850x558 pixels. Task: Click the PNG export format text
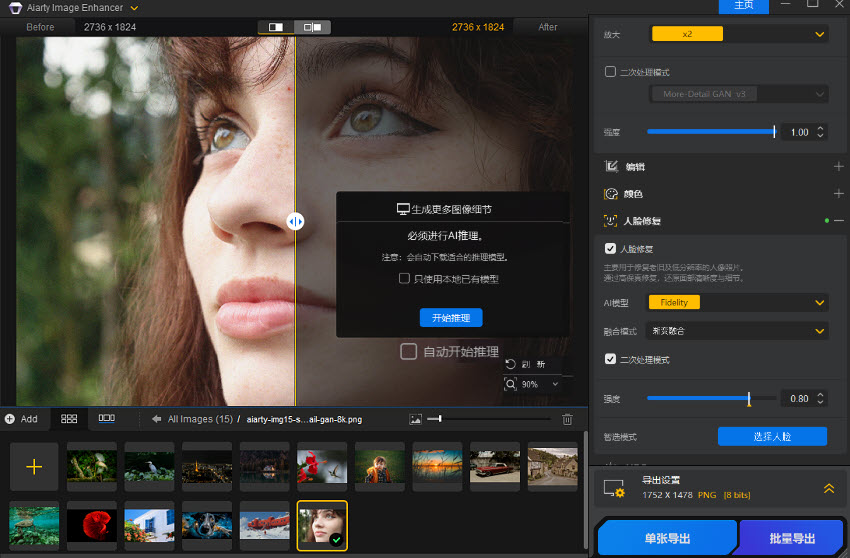(x=707, y=495)
